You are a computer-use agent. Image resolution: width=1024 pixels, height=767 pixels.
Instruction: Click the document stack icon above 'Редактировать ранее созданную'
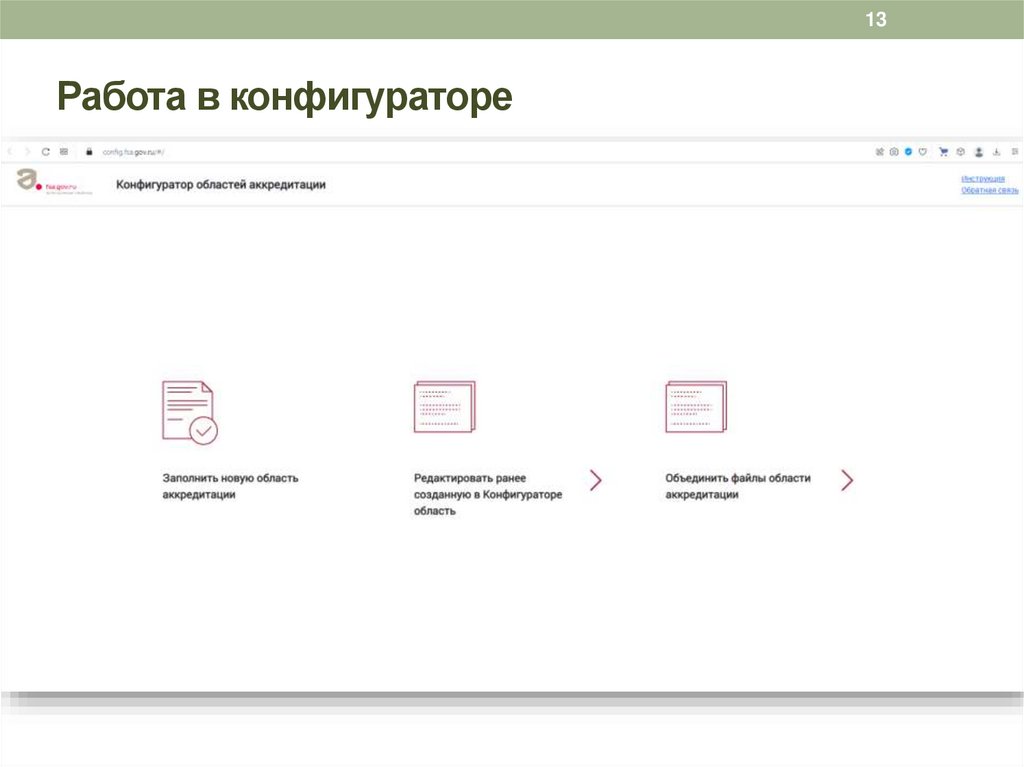(x=444, y=405)
